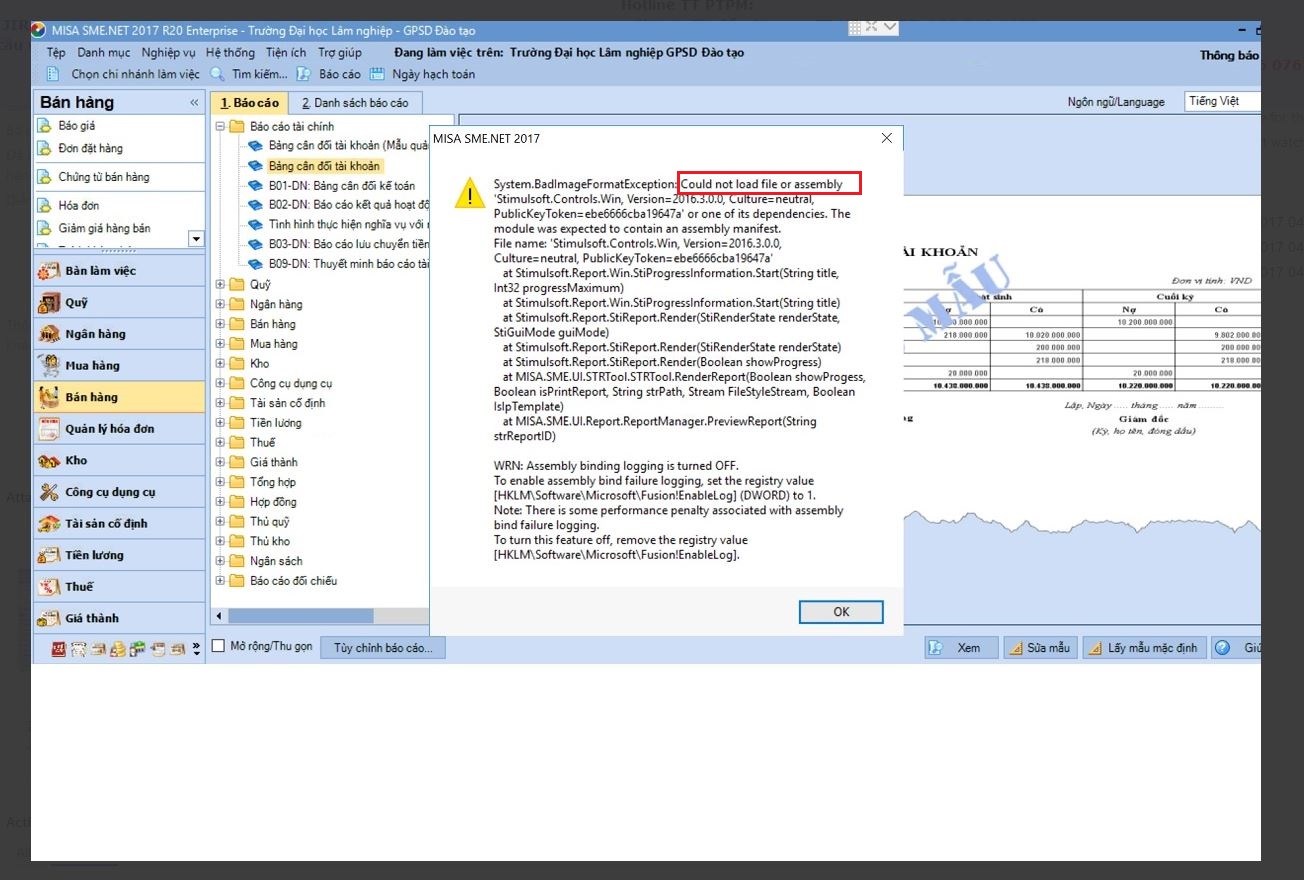This screenshot has height=880, width=1304.
Task: Select the highlighted Bảng cân đối tài khoản report
Action: click(x=324, y=166)
